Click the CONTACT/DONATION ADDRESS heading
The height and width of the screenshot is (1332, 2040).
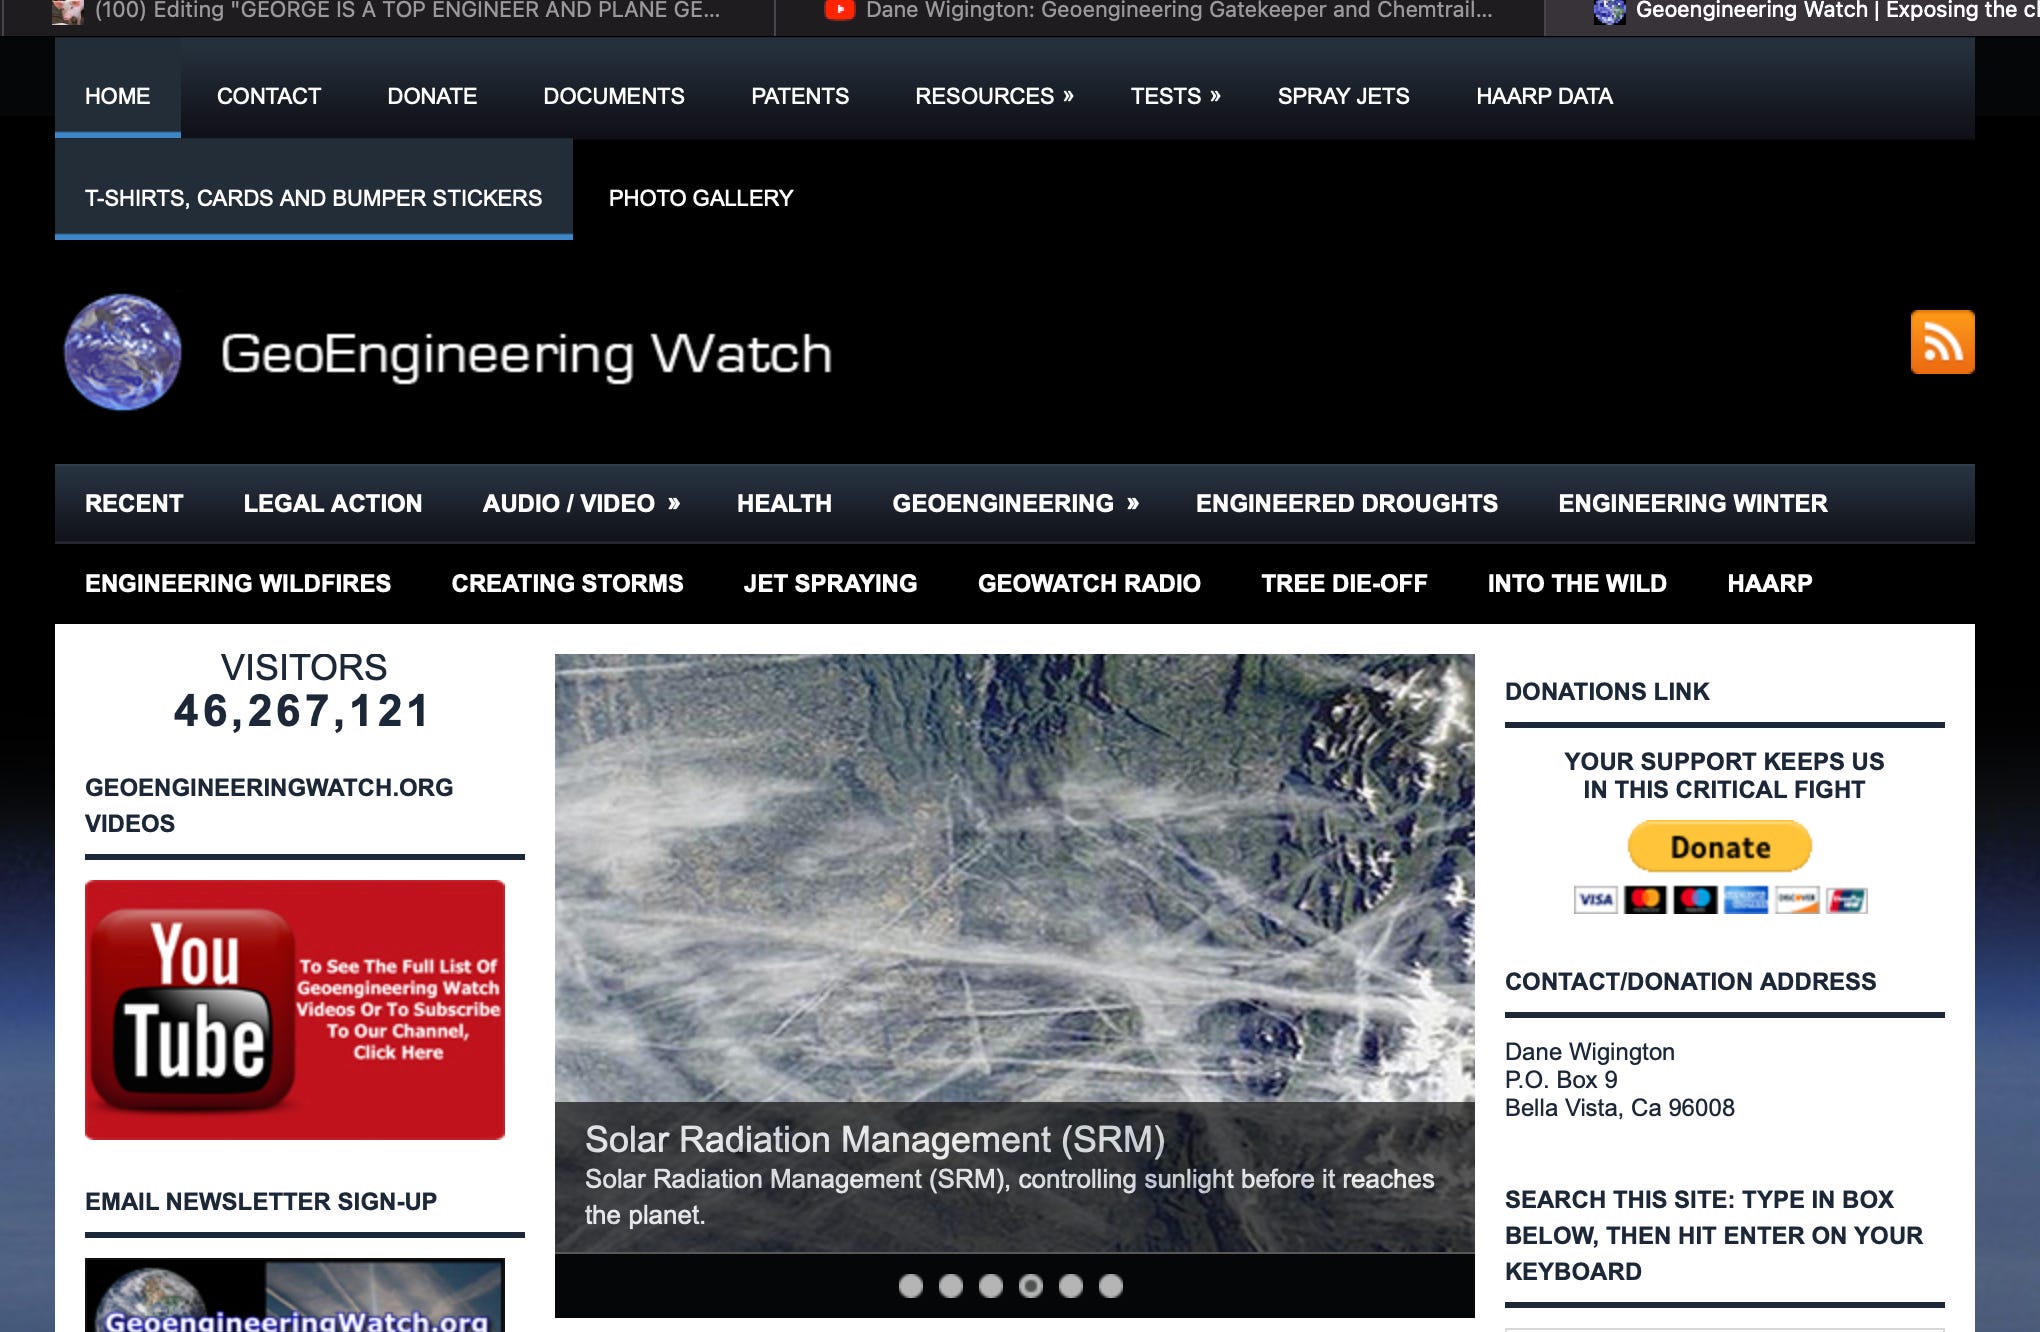click(x=1690, y=981)
